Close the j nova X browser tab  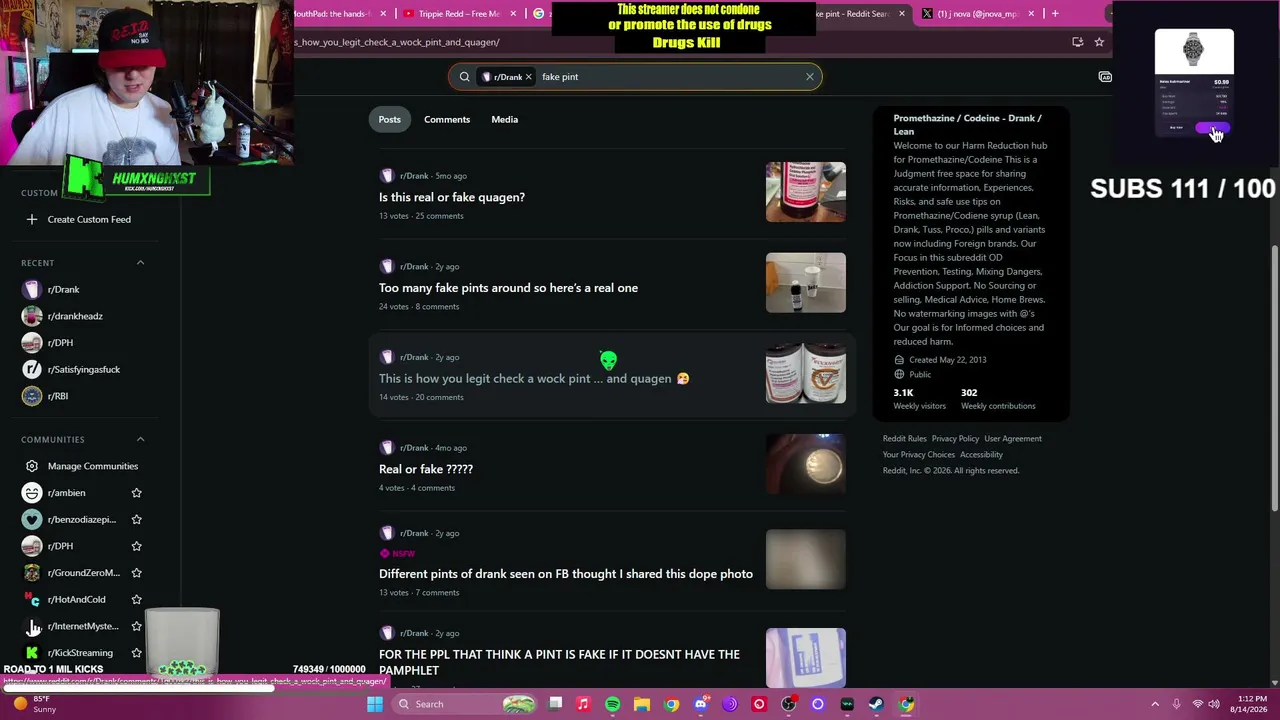click(1031, 14)
